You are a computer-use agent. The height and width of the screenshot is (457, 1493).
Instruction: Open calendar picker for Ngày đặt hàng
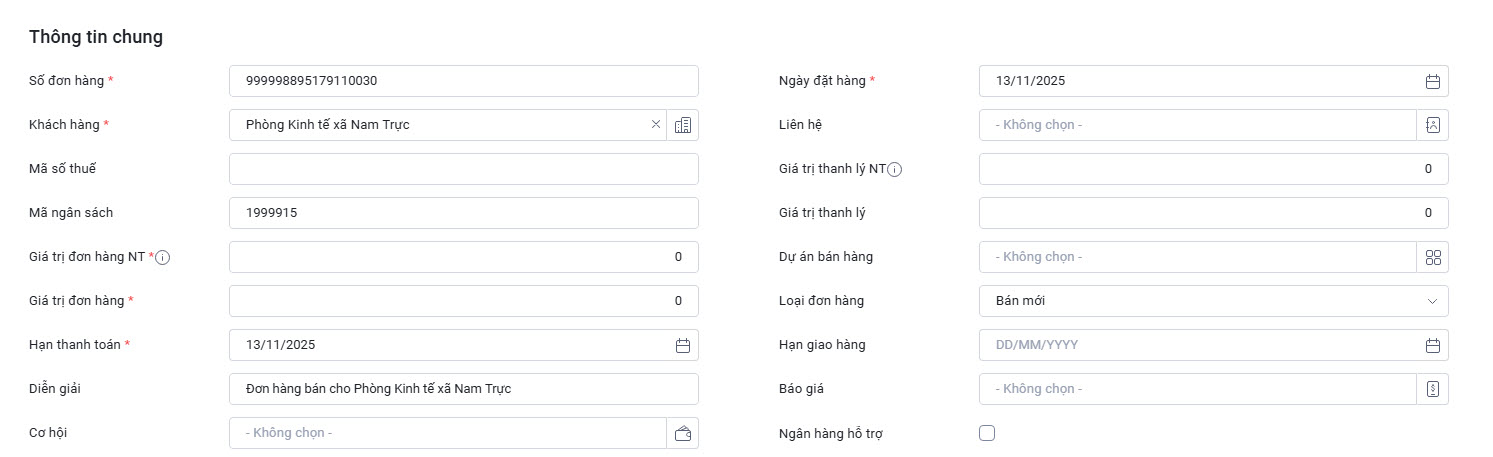tap(1432, 81)
